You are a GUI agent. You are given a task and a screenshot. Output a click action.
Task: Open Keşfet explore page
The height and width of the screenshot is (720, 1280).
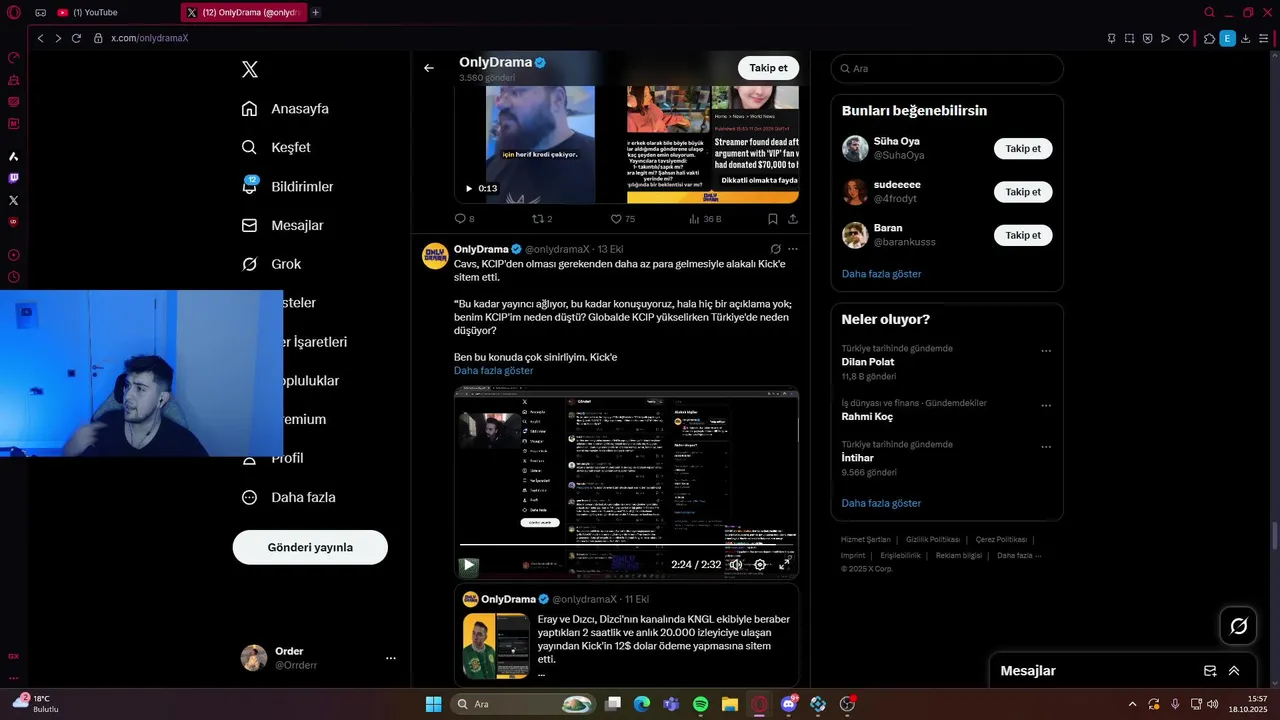pos(276,147)
